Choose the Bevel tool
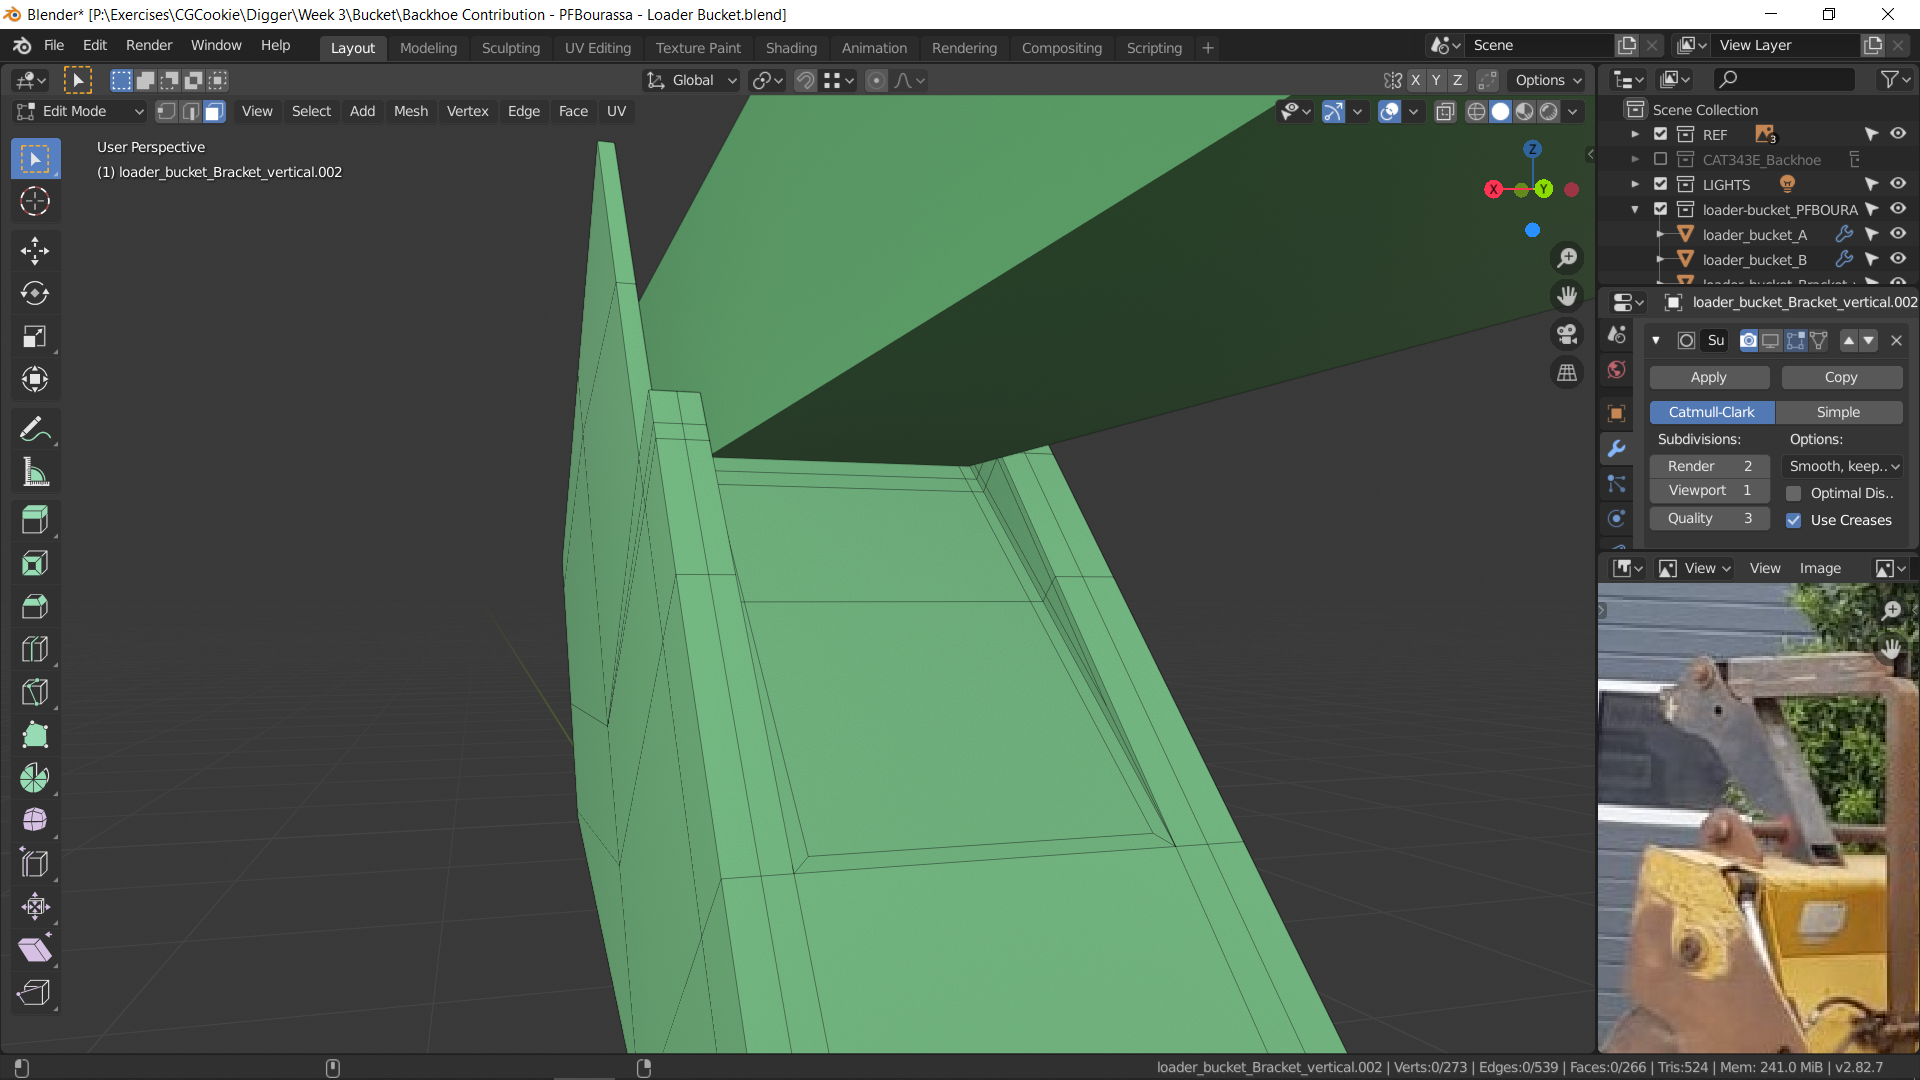 point(35,606)
